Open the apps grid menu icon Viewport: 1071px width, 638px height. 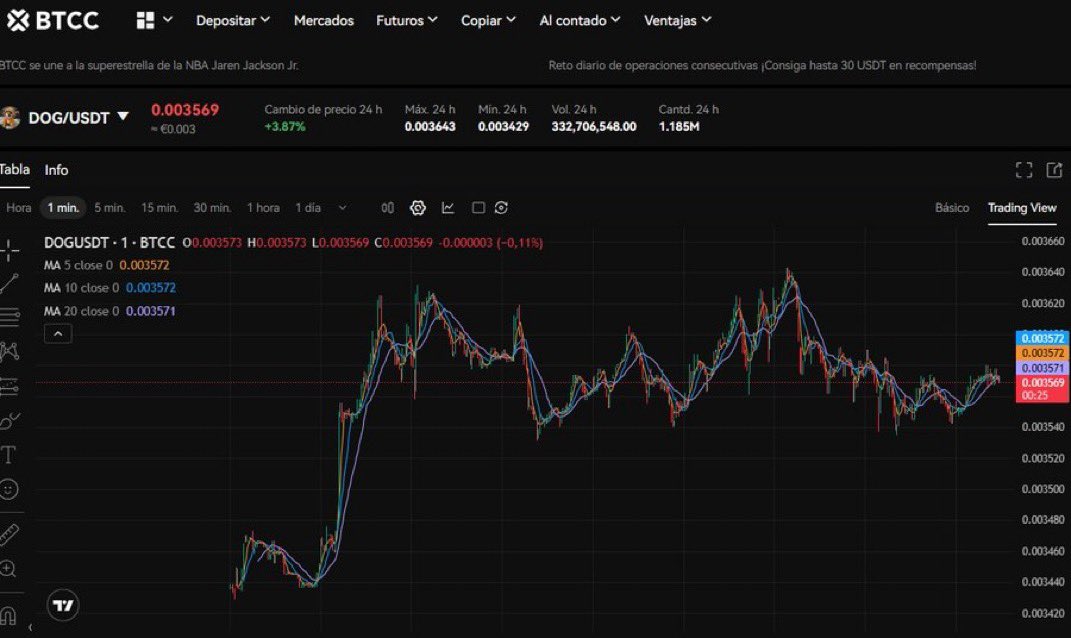(x=145, y=20)
